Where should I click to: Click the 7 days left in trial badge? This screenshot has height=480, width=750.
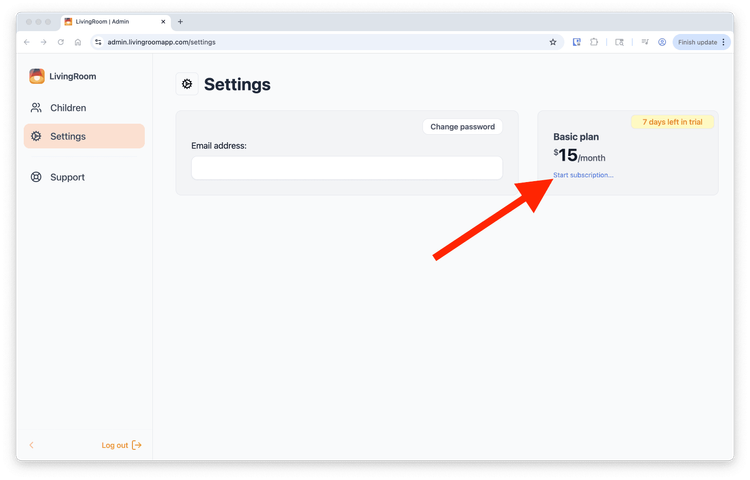672,122
